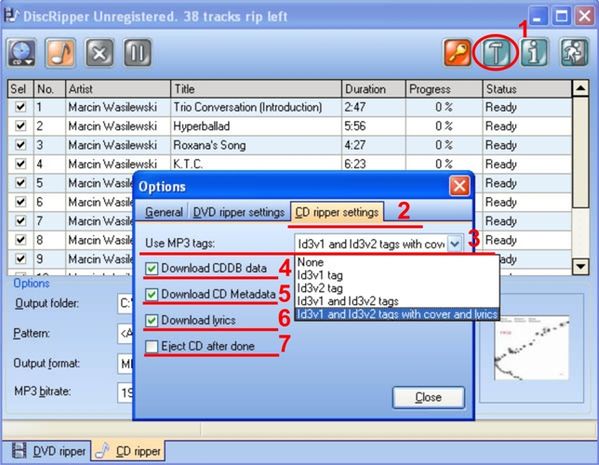Click the DVD ripper film icon
The height and width of the screenshot is (465, 599).
[x=19, y=451]
